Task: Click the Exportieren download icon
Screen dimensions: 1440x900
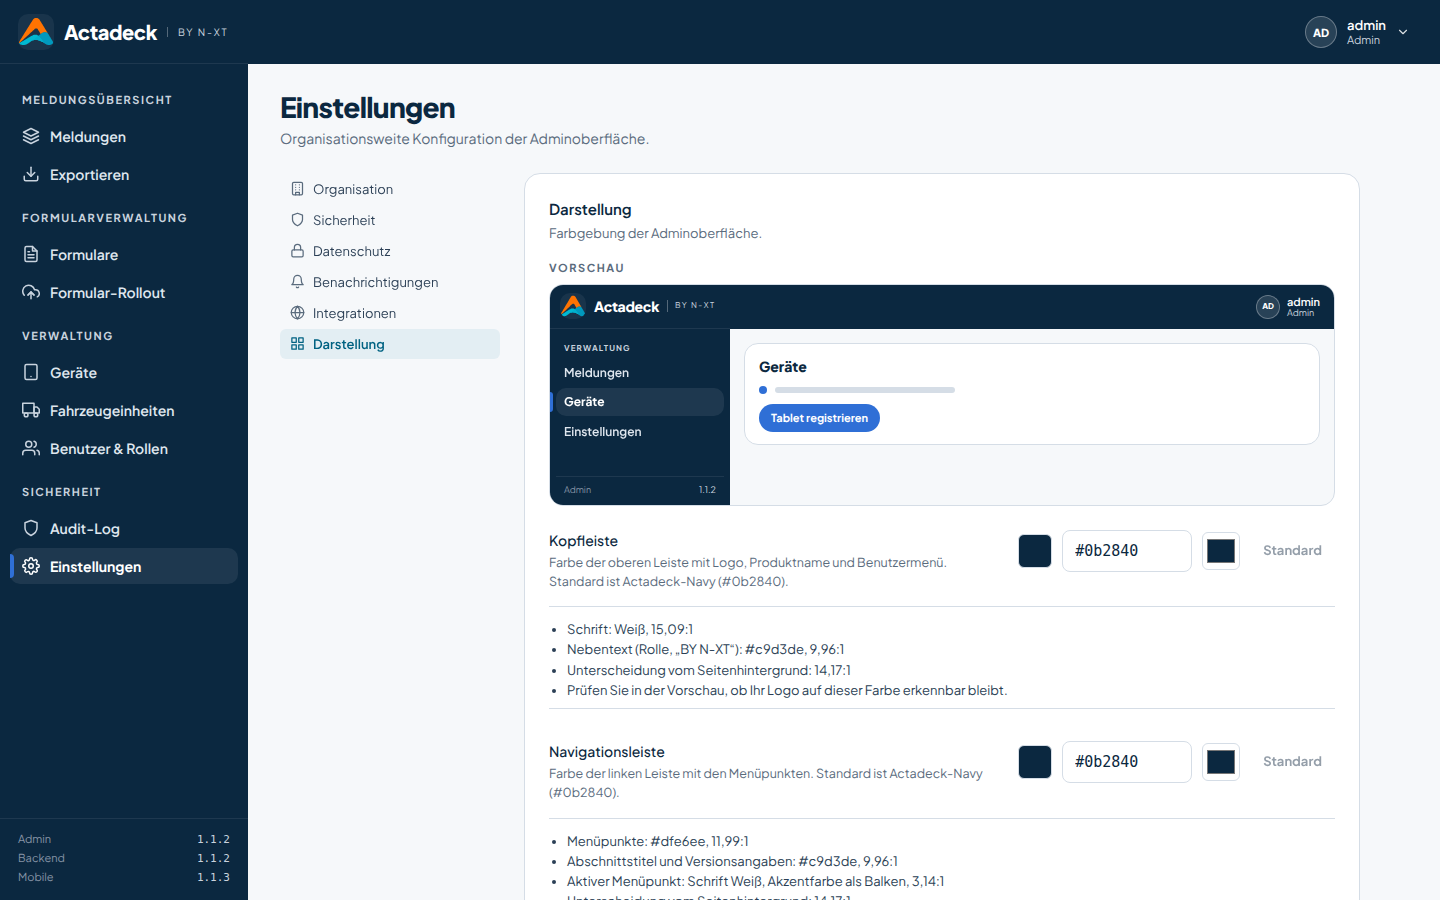Action: [31, 174]
